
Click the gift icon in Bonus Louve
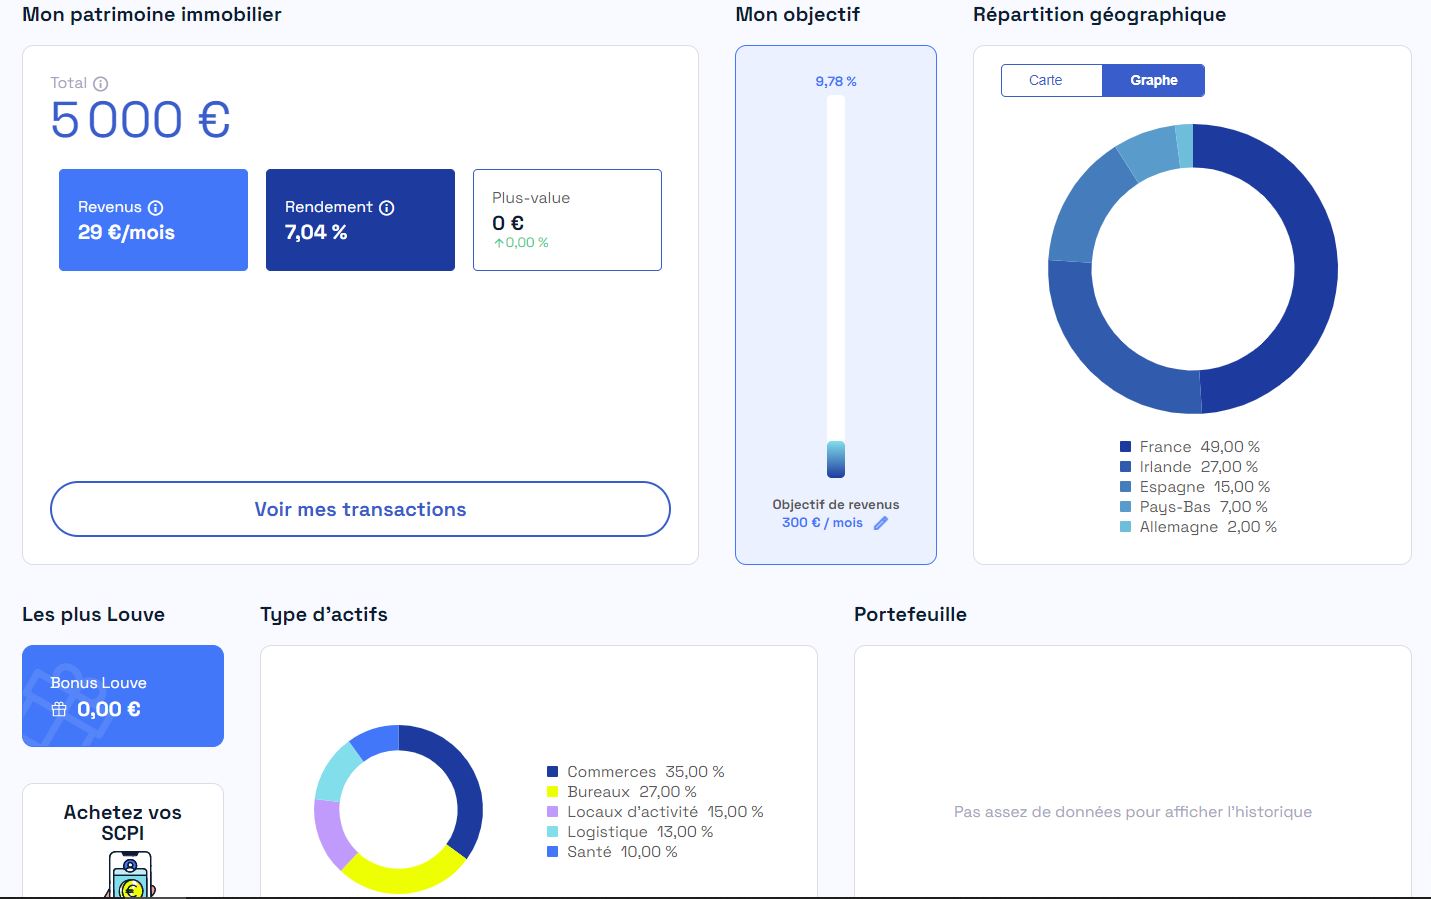coord(59,709)
